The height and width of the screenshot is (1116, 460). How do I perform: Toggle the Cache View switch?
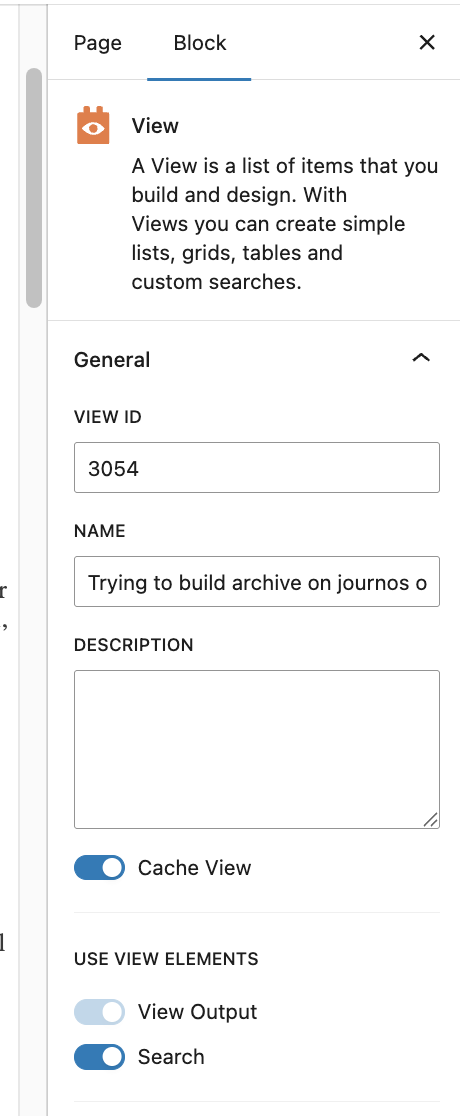point(100,868)
